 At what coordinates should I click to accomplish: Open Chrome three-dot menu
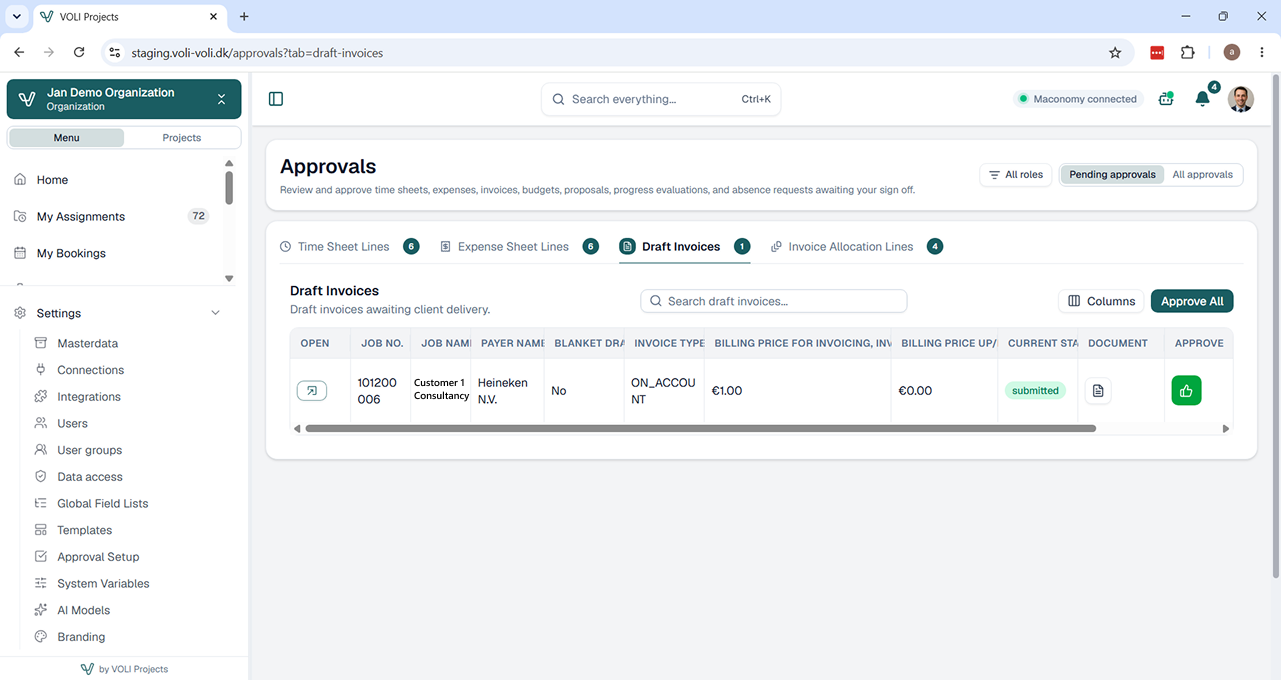click(1262, 53)
